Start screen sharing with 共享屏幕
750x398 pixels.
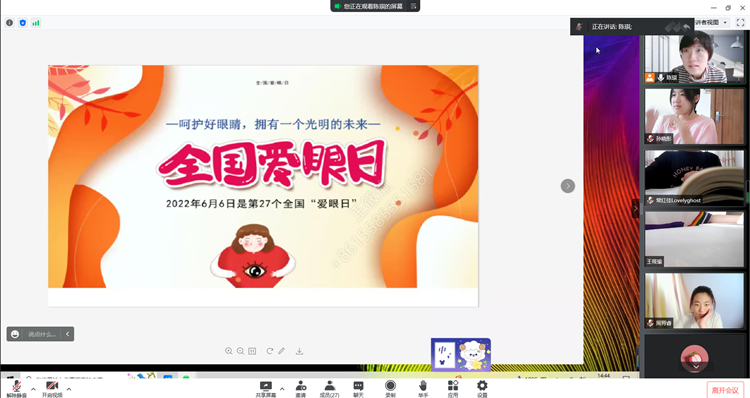(x=265, y=389)
